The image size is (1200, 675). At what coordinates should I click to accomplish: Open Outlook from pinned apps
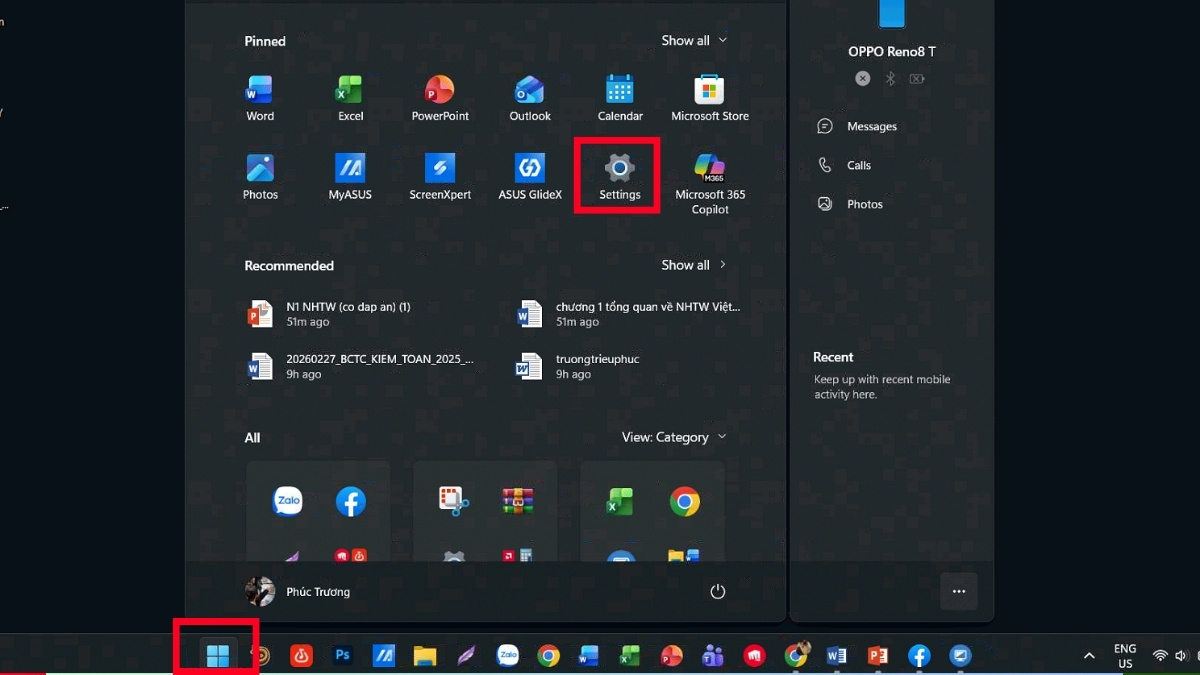(530, 98)
